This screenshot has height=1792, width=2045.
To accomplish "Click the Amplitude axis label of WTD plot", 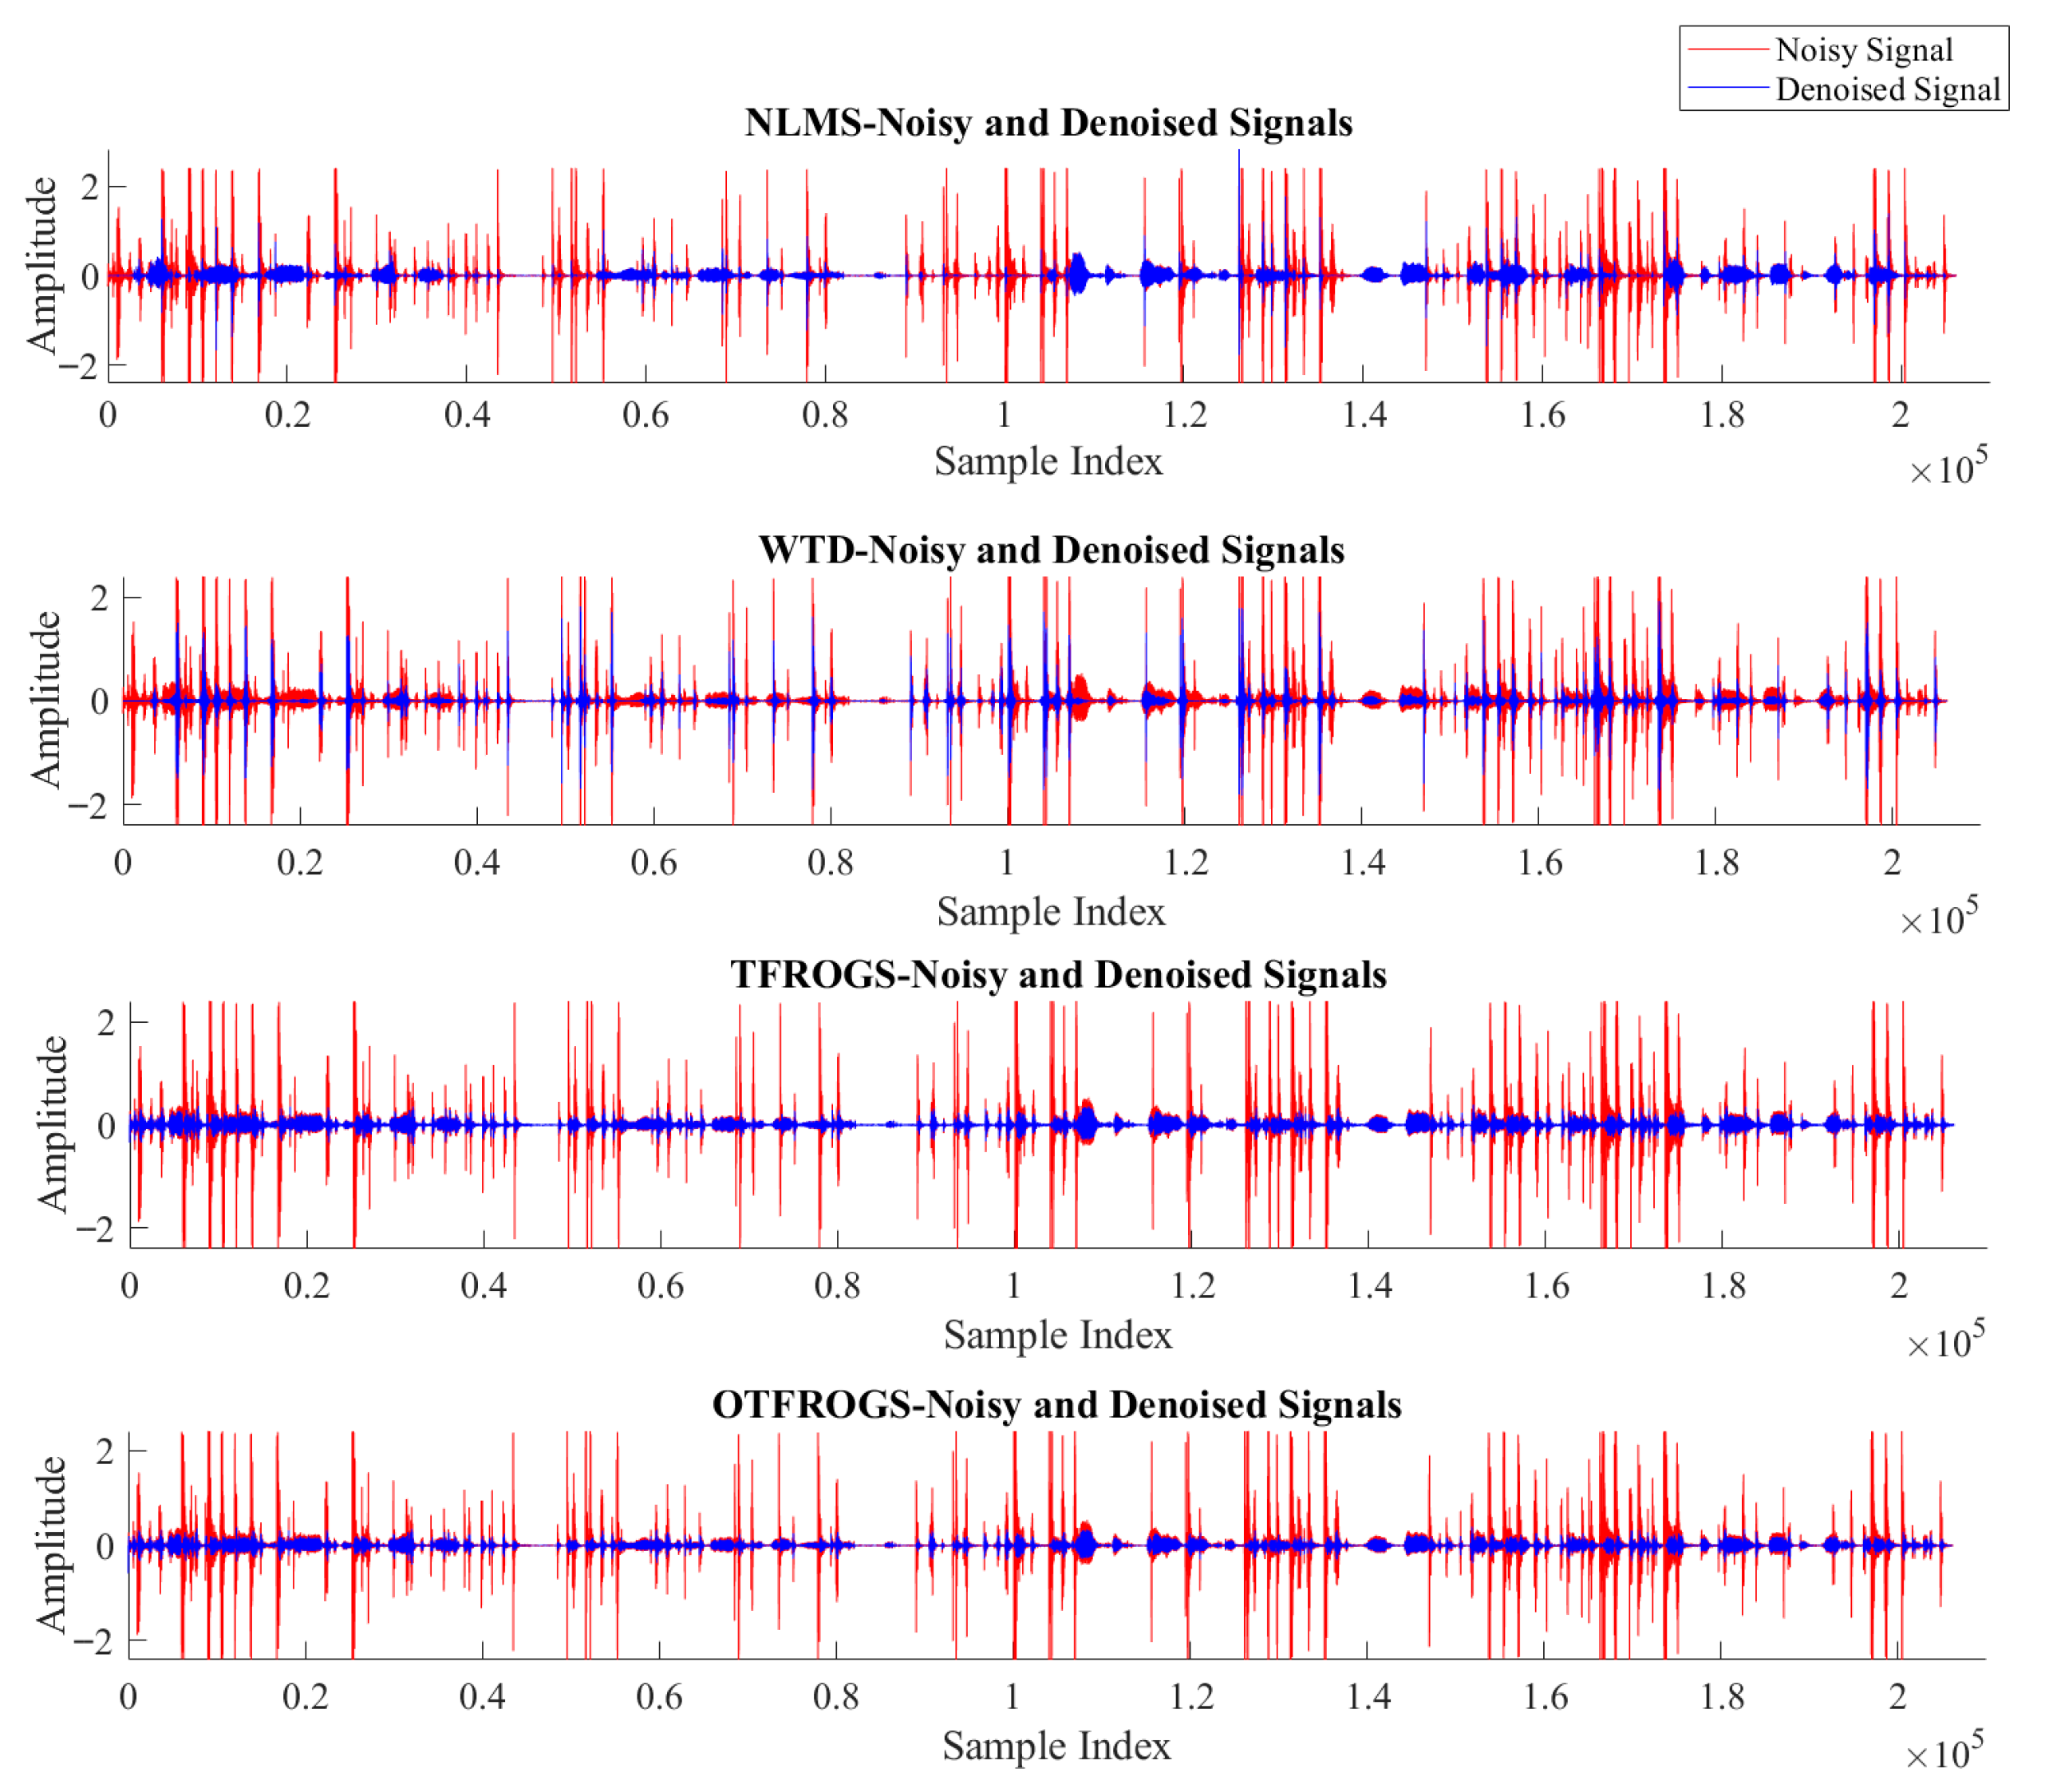I will point(46,699).
